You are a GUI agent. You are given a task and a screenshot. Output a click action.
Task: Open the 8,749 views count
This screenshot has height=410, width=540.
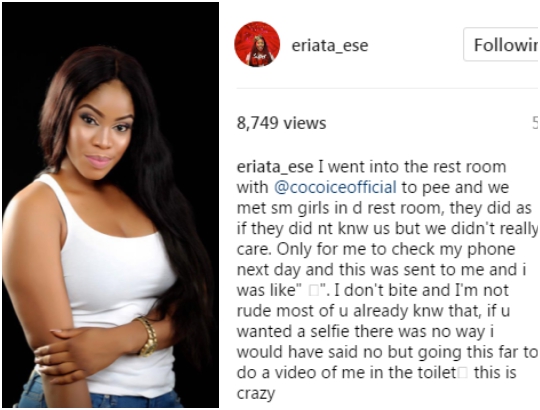click(281, 123)
